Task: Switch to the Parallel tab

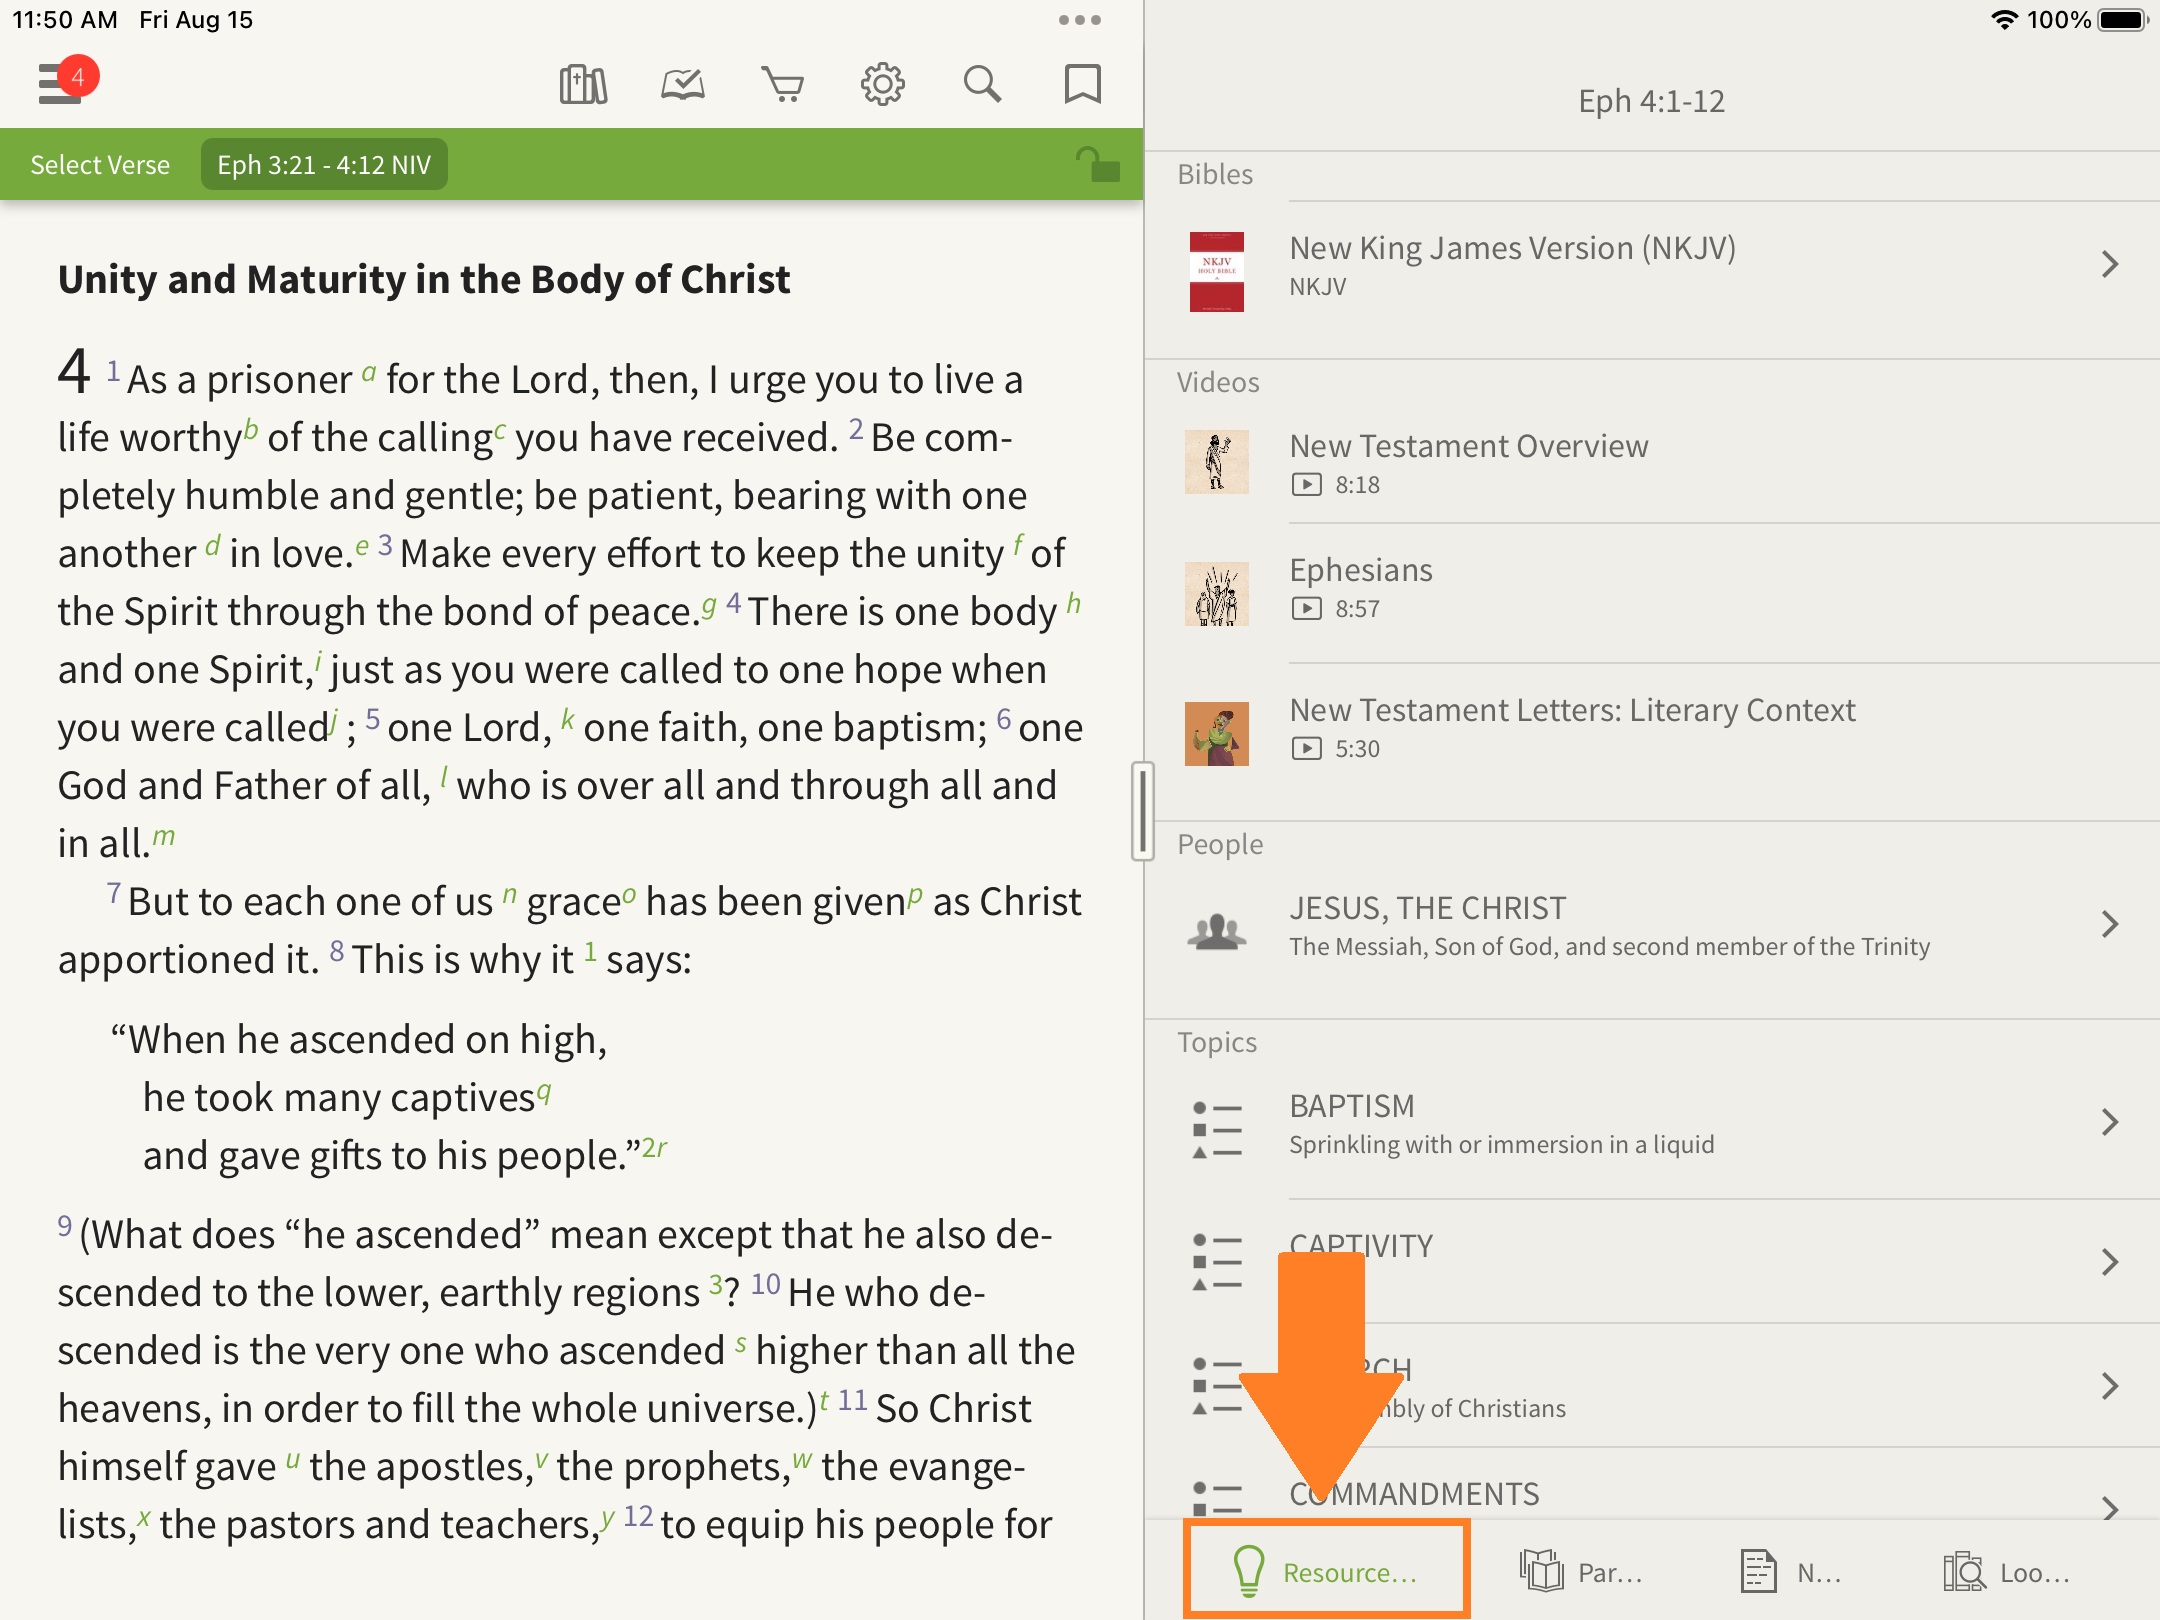Action: click(x=1580, y=1572)
